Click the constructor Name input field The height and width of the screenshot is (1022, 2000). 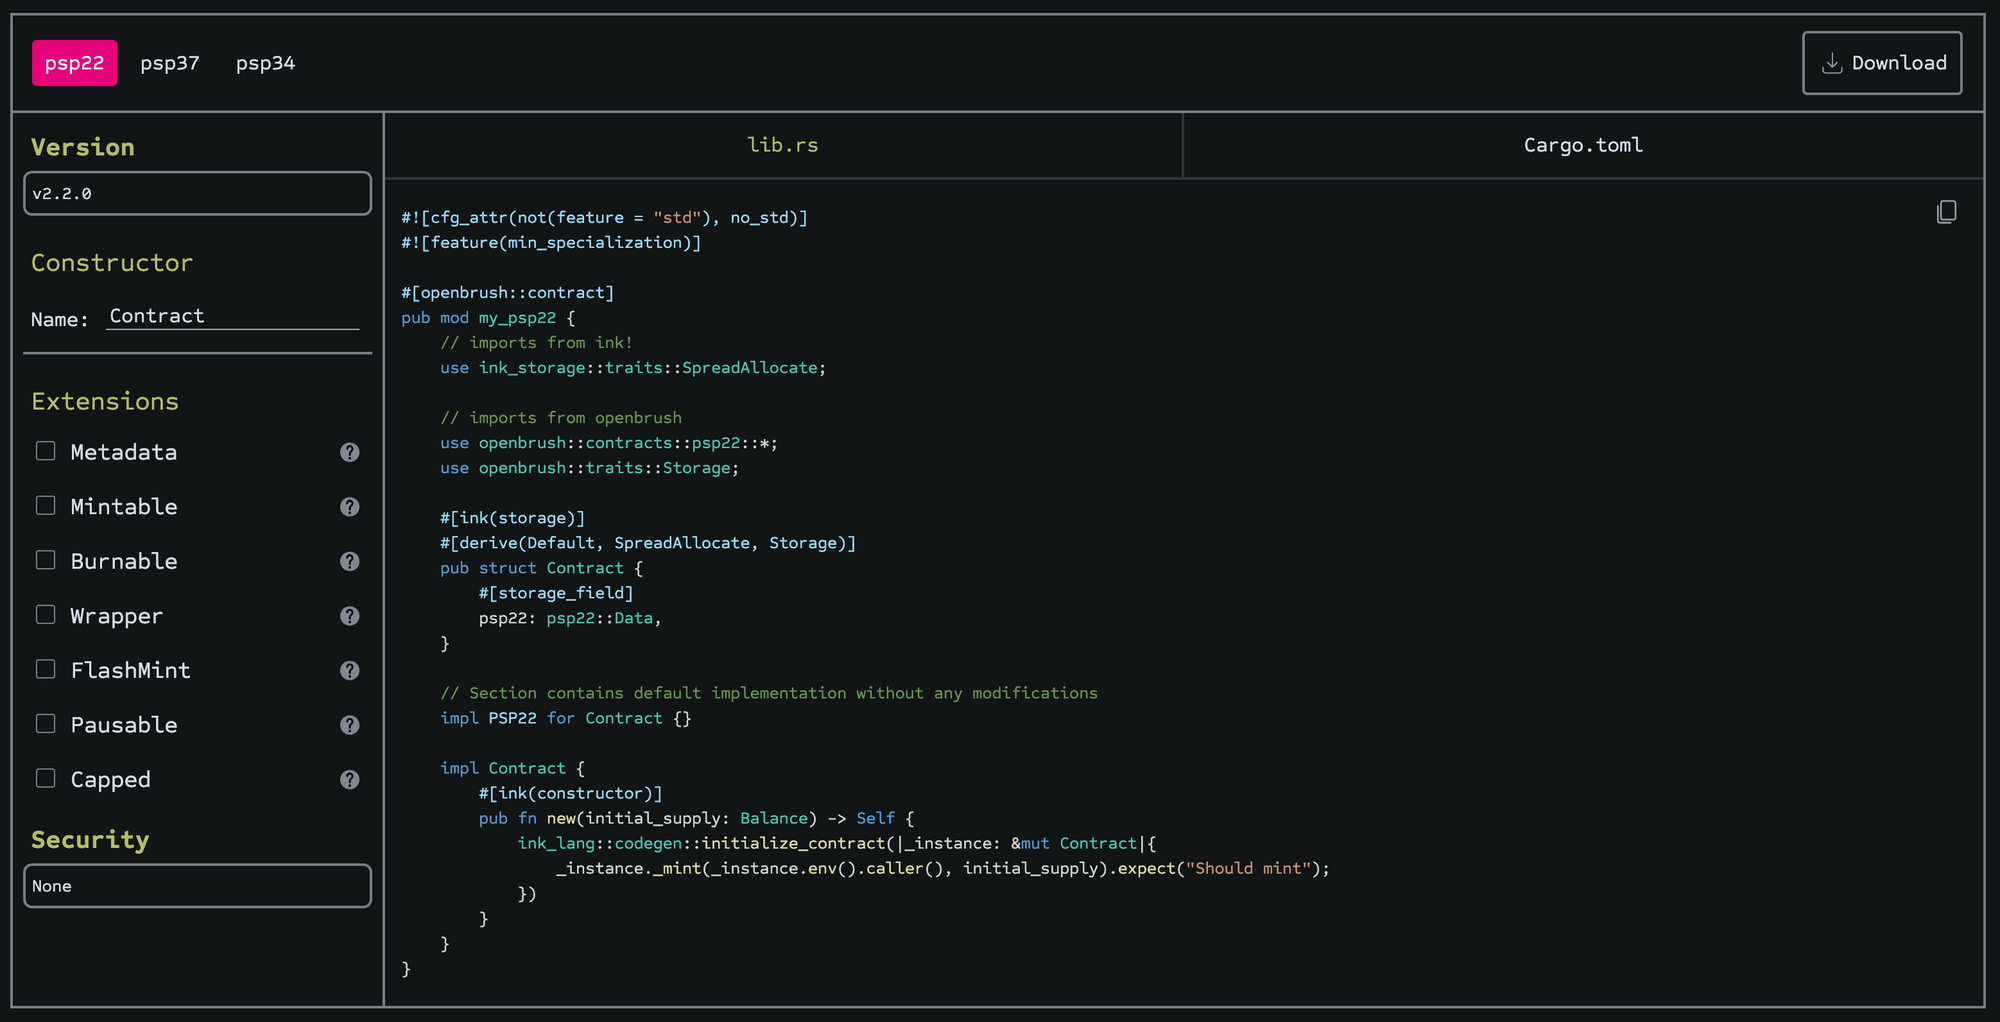click(232, 316)
